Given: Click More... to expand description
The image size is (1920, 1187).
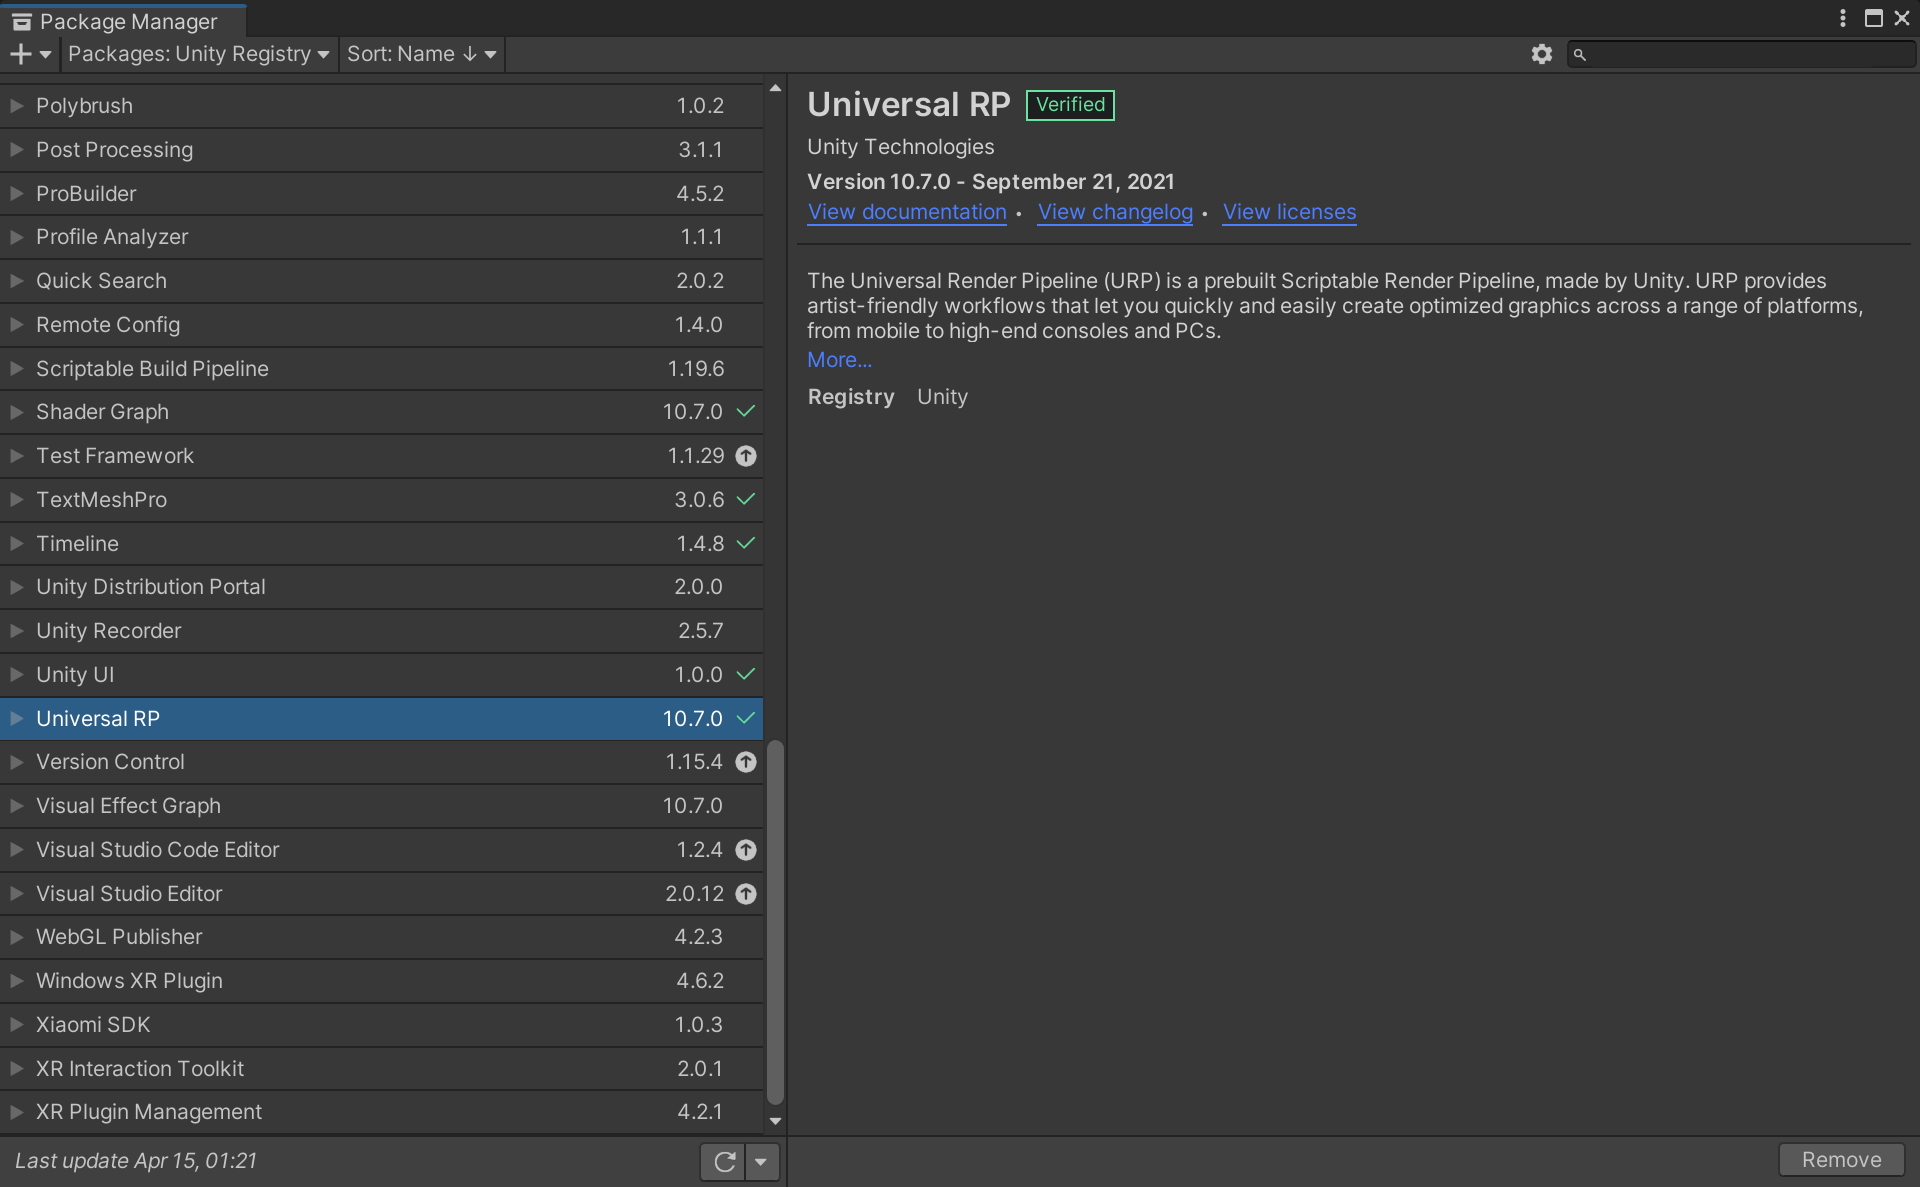Looking at the screenshot, I should click(x=839, y=360).
